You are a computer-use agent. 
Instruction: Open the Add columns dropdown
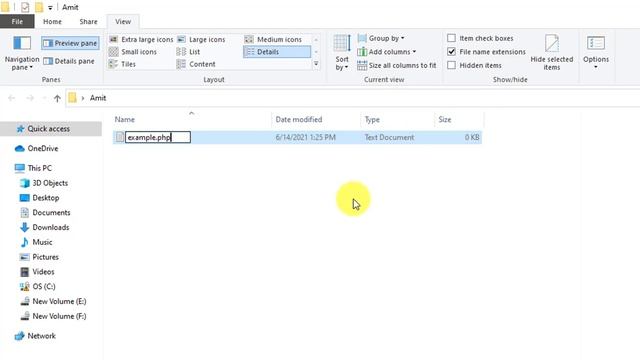pos(387,52)
